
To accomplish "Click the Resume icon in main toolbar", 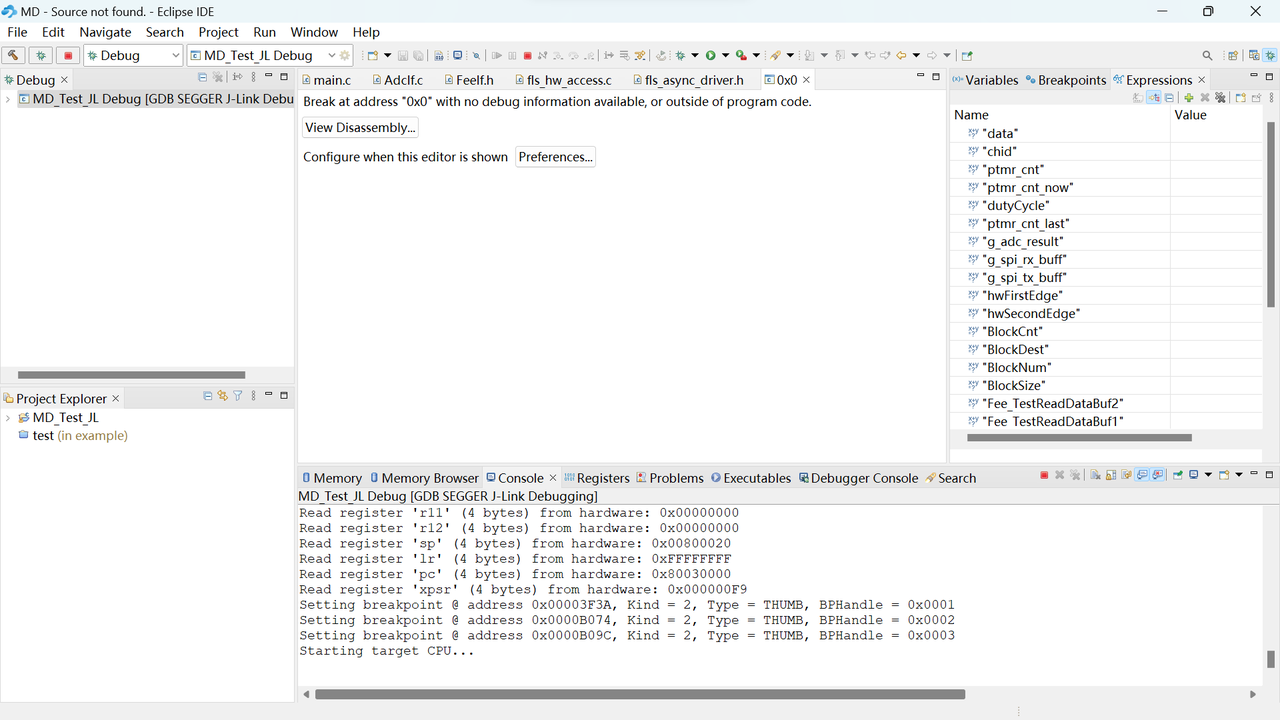I will [x=497, y=55].
